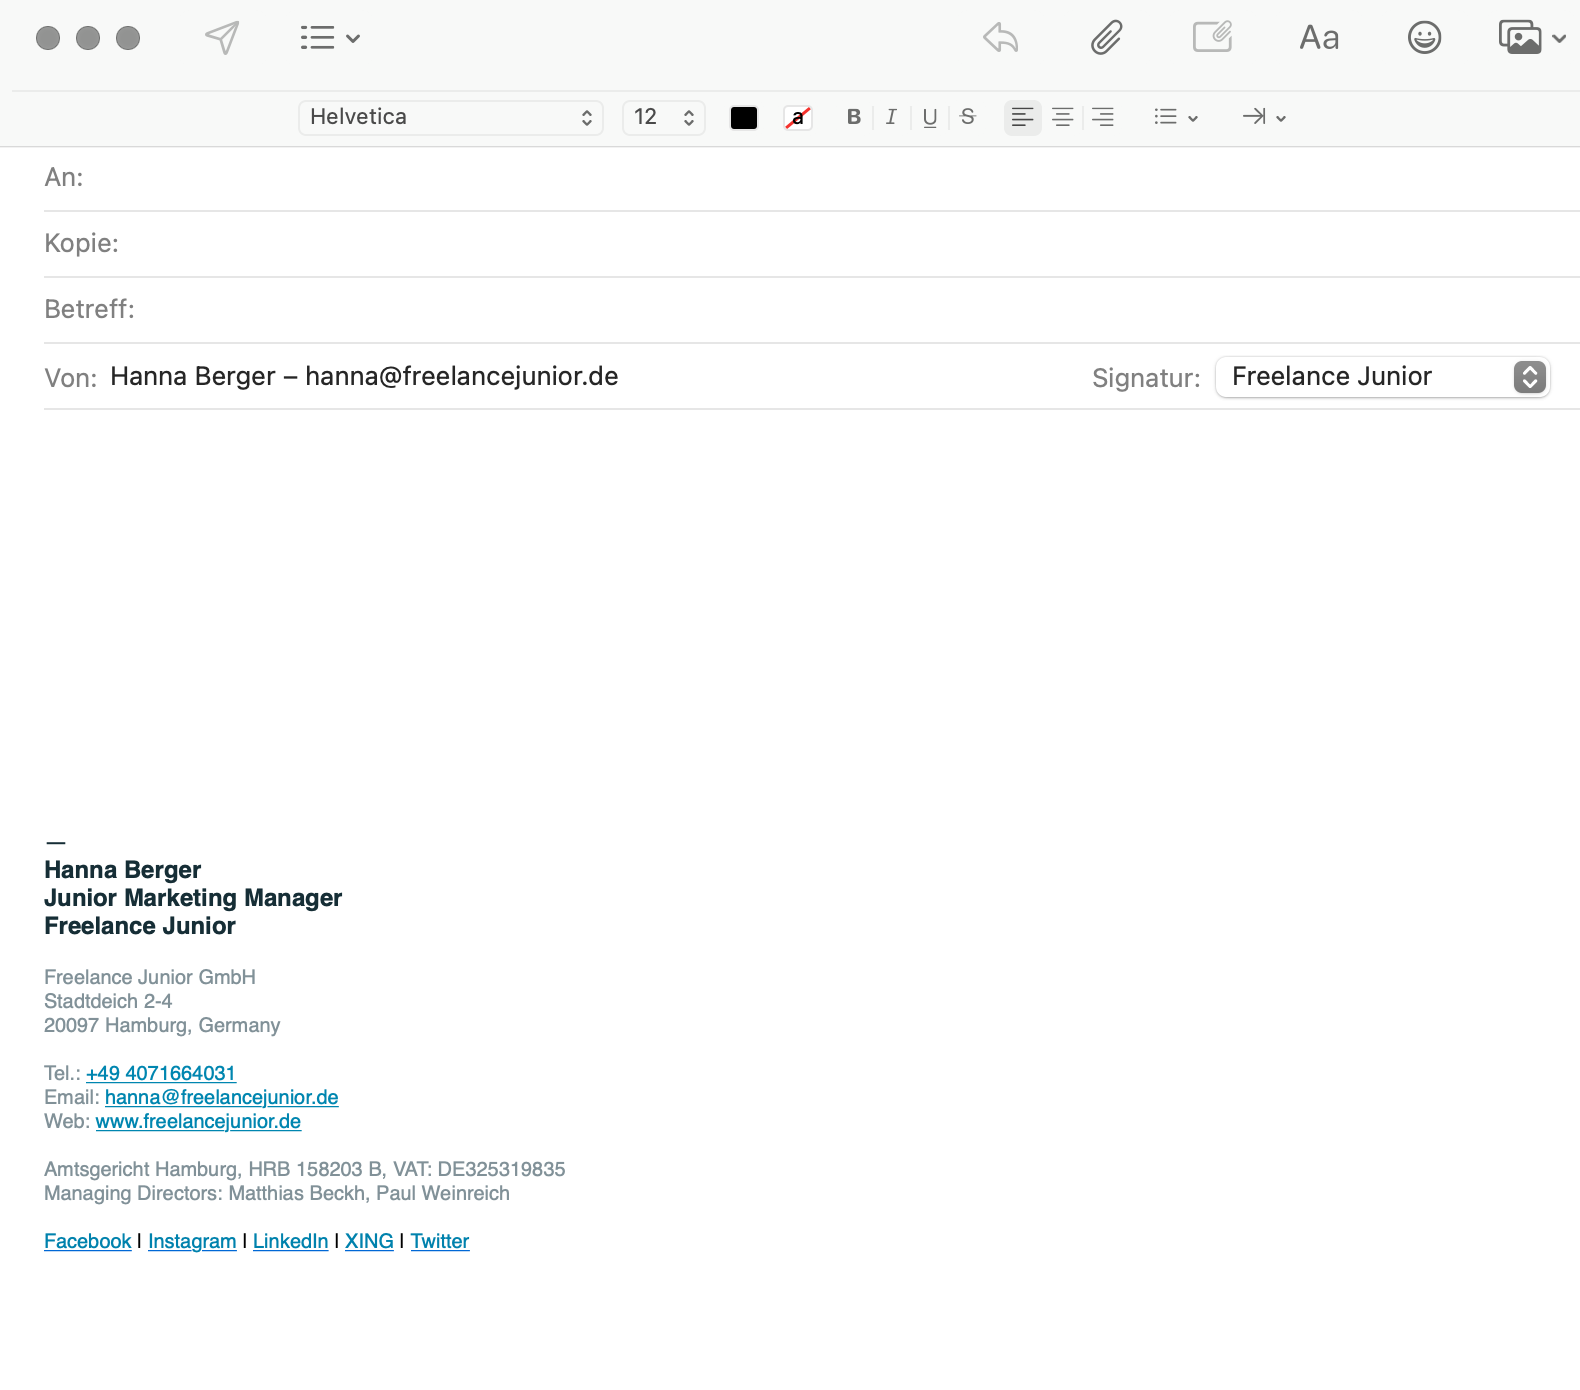Viewport: 1580px width, 1390px height.
Task: Close the compose window
Action: tap(48, 38)
